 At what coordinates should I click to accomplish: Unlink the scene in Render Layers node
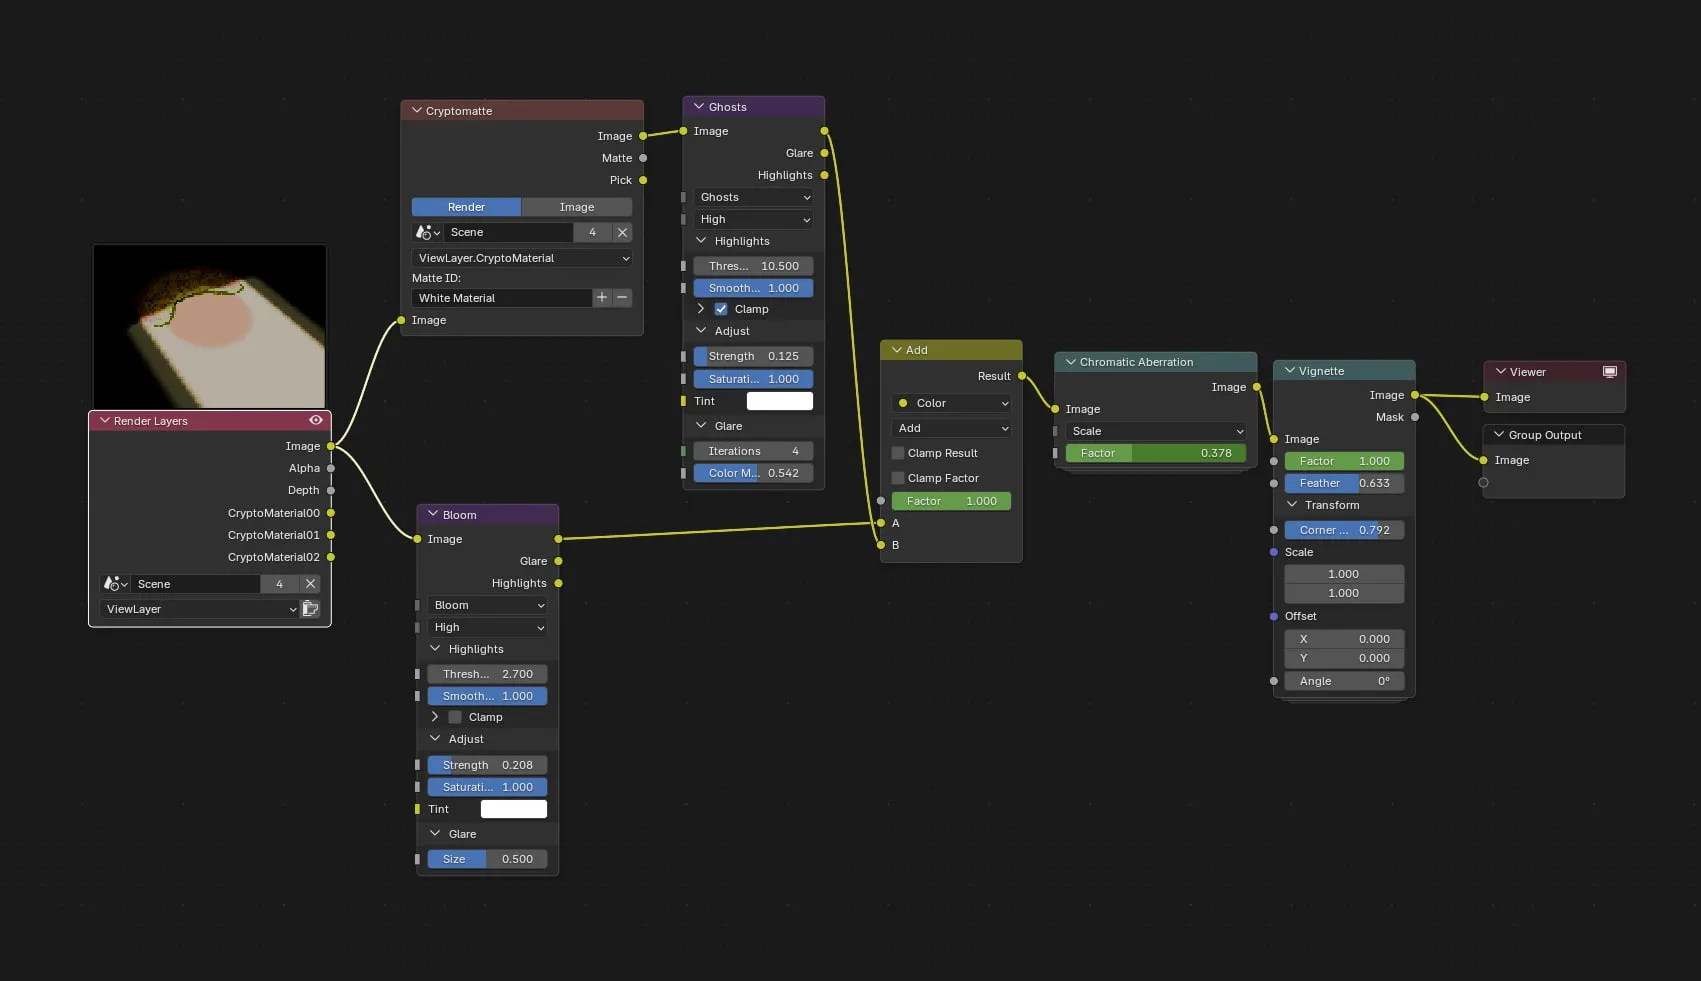tap(310, 584)
